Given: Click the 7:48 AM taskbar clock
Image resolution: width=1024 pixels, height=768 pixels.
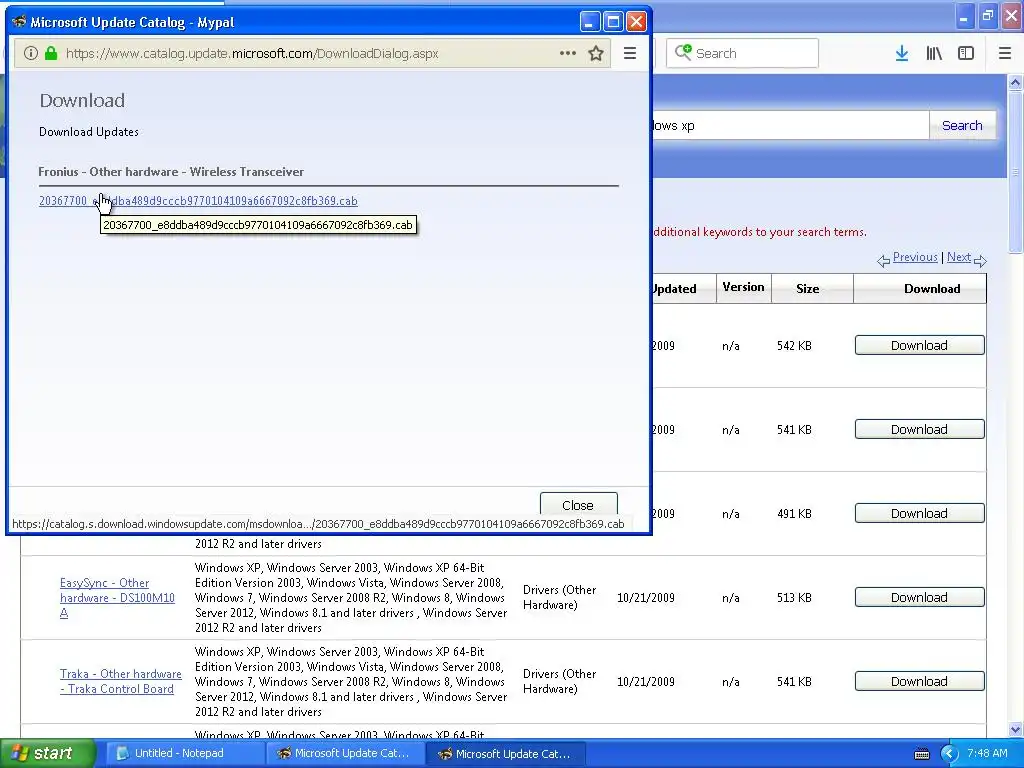Looking at the screenshot, I should click(987, 753).
